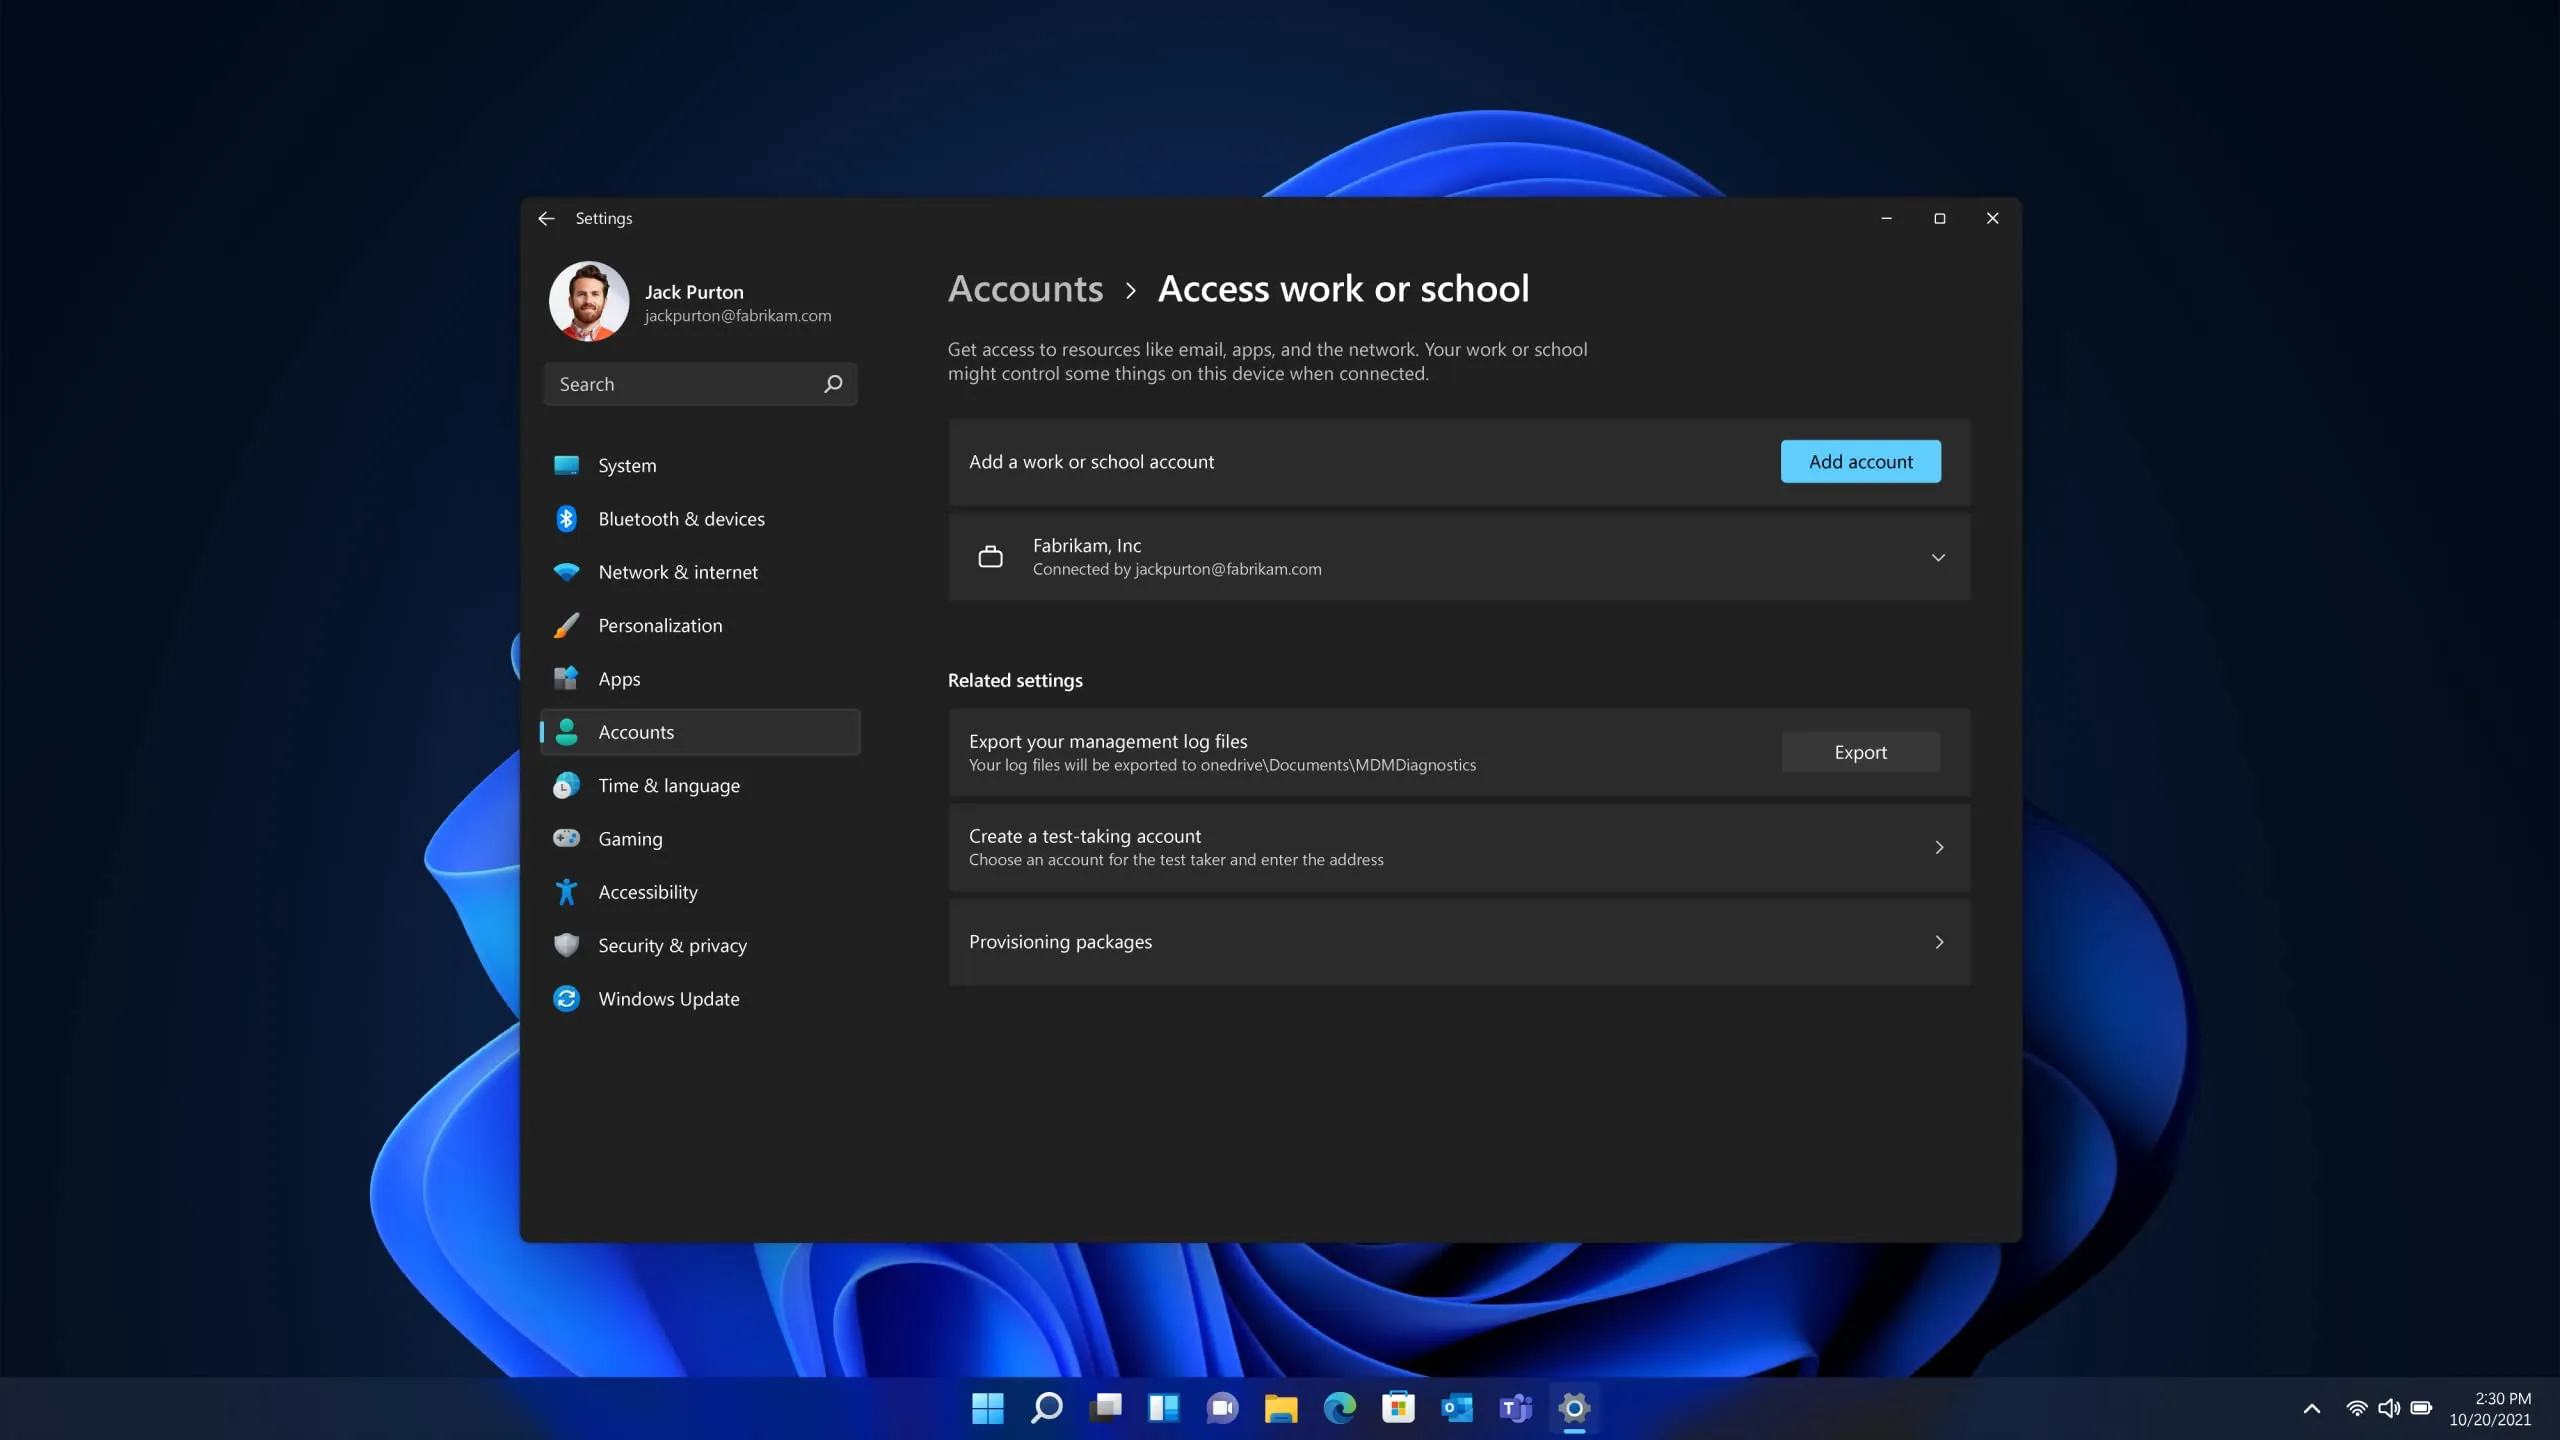This screenshot has height=1440, width=2560.
Task: Select Security & privacy in sidebar
Action: (672, 946)
